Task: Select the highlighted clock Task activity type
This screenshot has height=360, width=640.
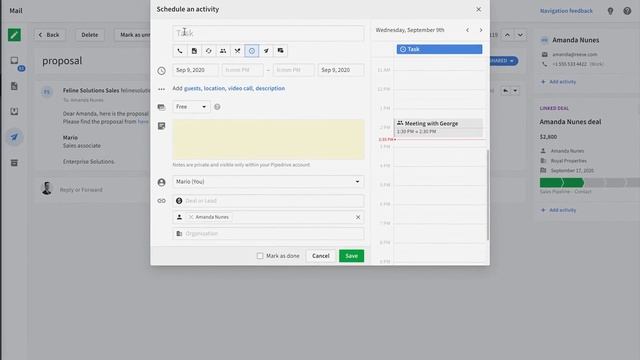Action: (252, 51)
